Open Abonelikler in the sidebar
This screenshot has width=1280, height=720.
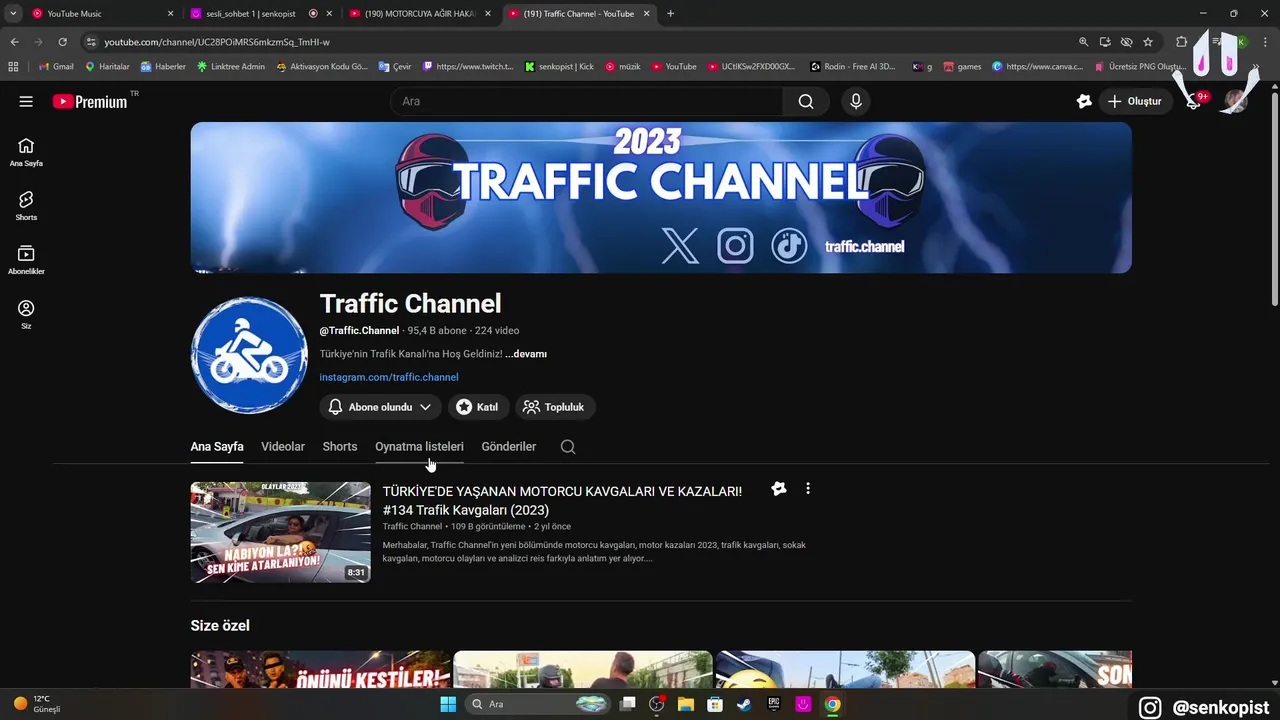point(26,260)
